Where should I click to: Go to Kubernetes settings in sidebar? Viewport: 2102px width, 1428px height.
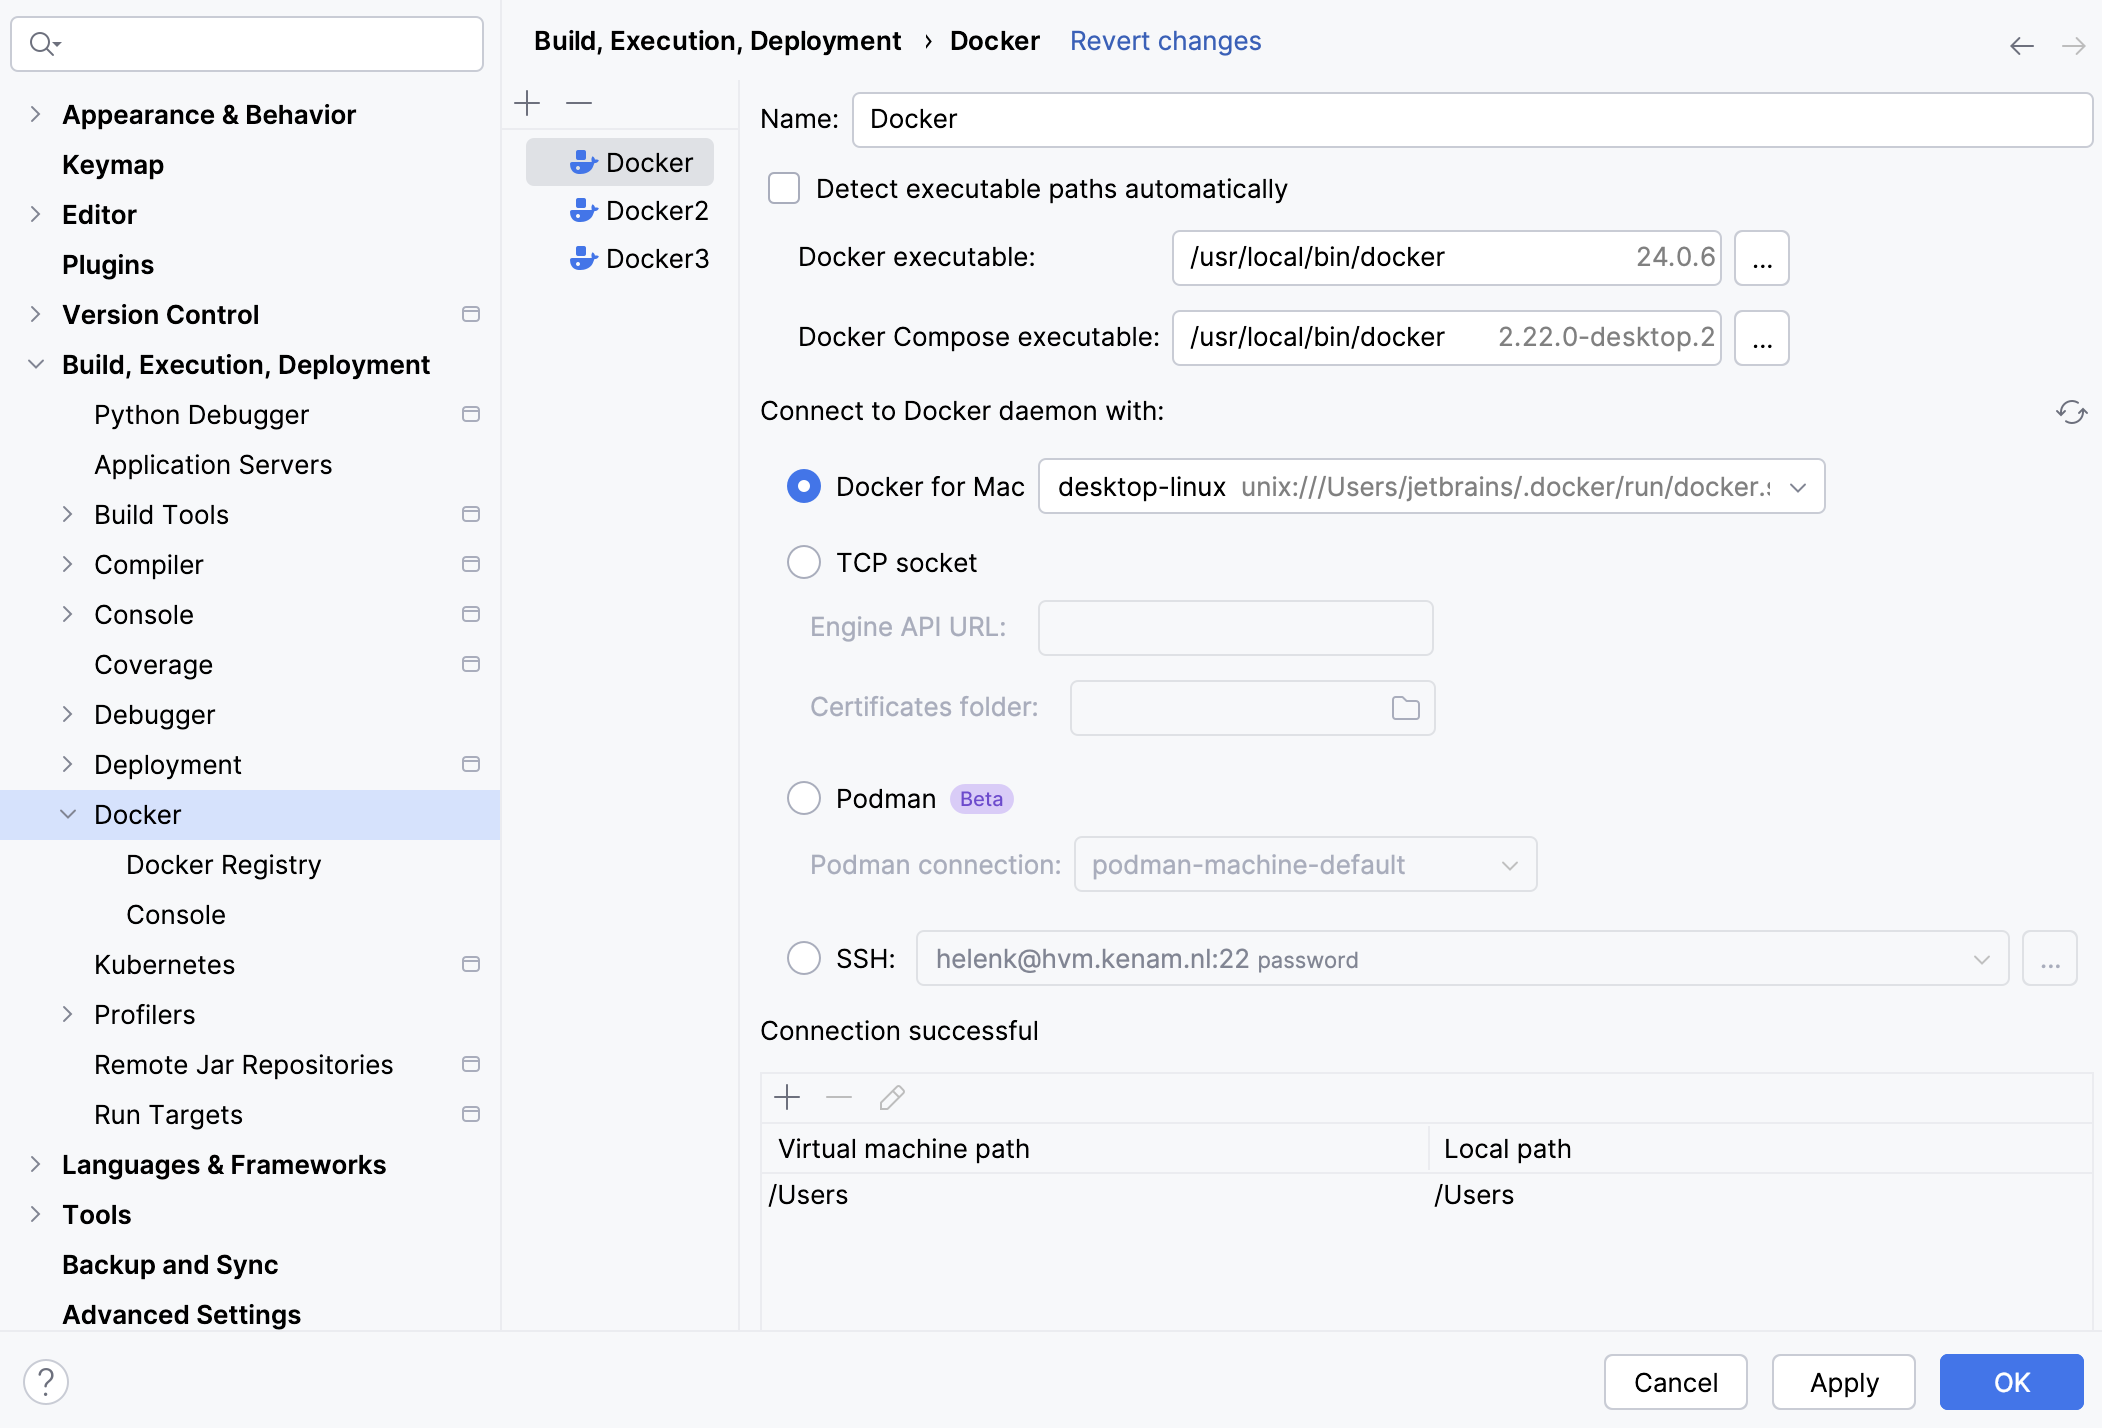[164, 964]
